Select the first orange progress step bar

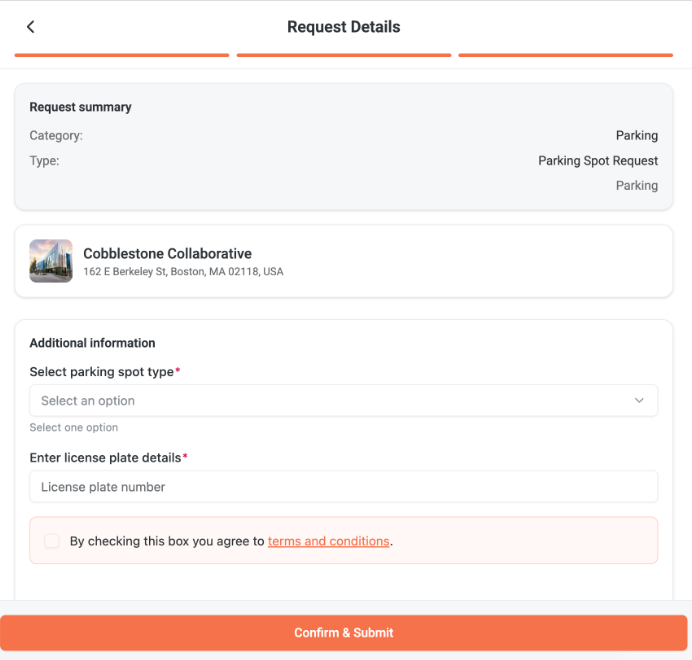[122, 55]
